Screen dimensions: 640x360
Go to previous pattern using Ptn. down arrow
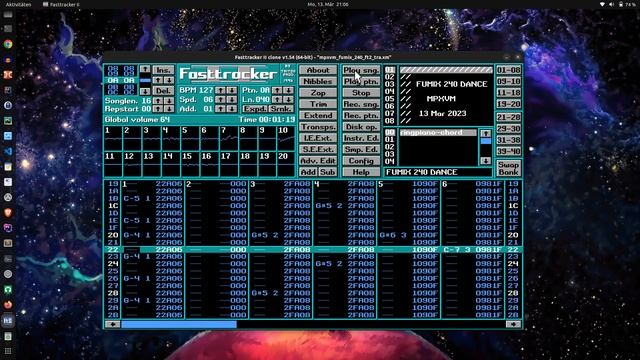click(289, 90)
